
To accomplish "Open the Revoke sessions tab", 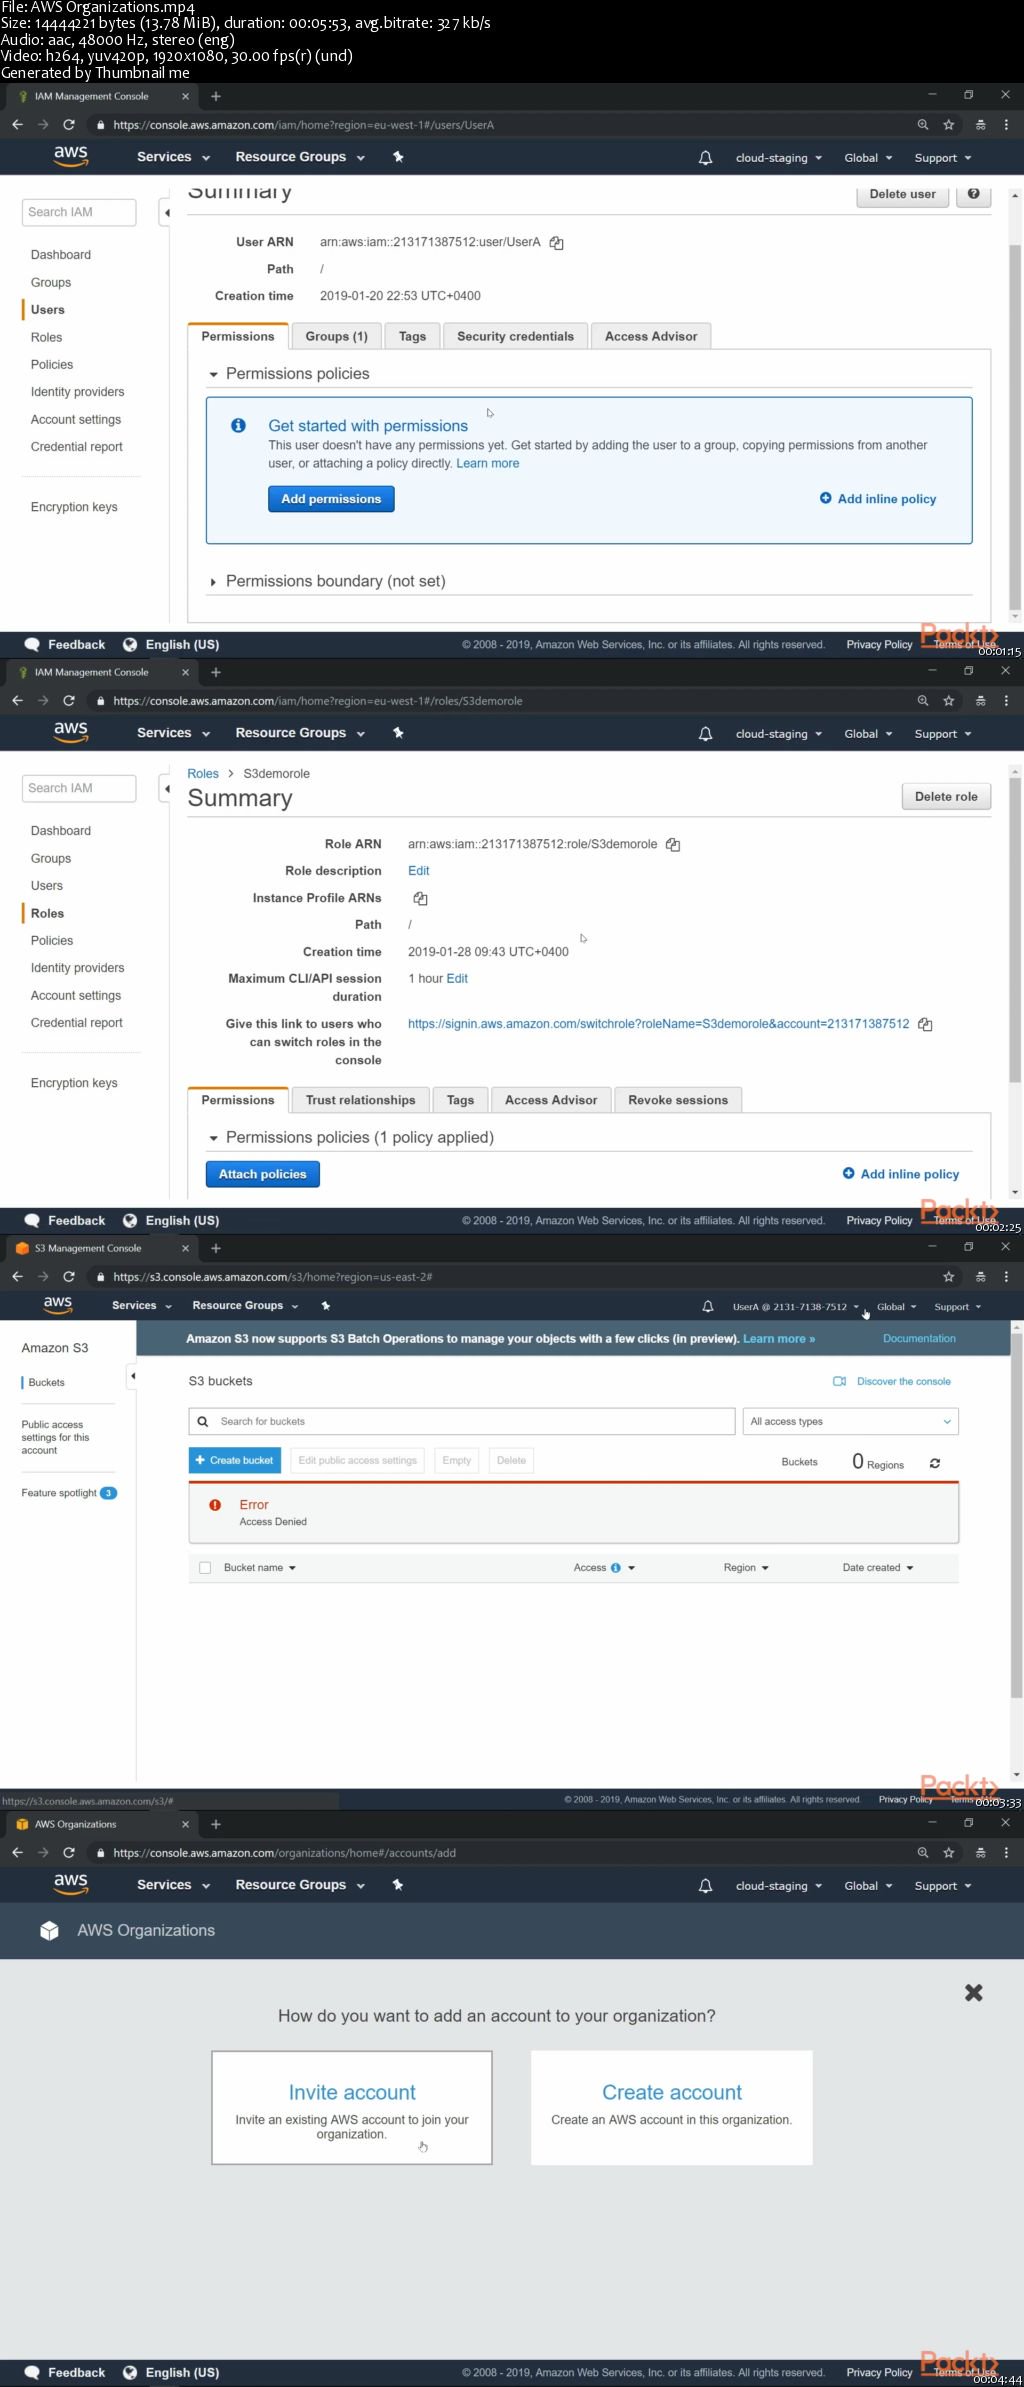I will [x=678, y=1100].
